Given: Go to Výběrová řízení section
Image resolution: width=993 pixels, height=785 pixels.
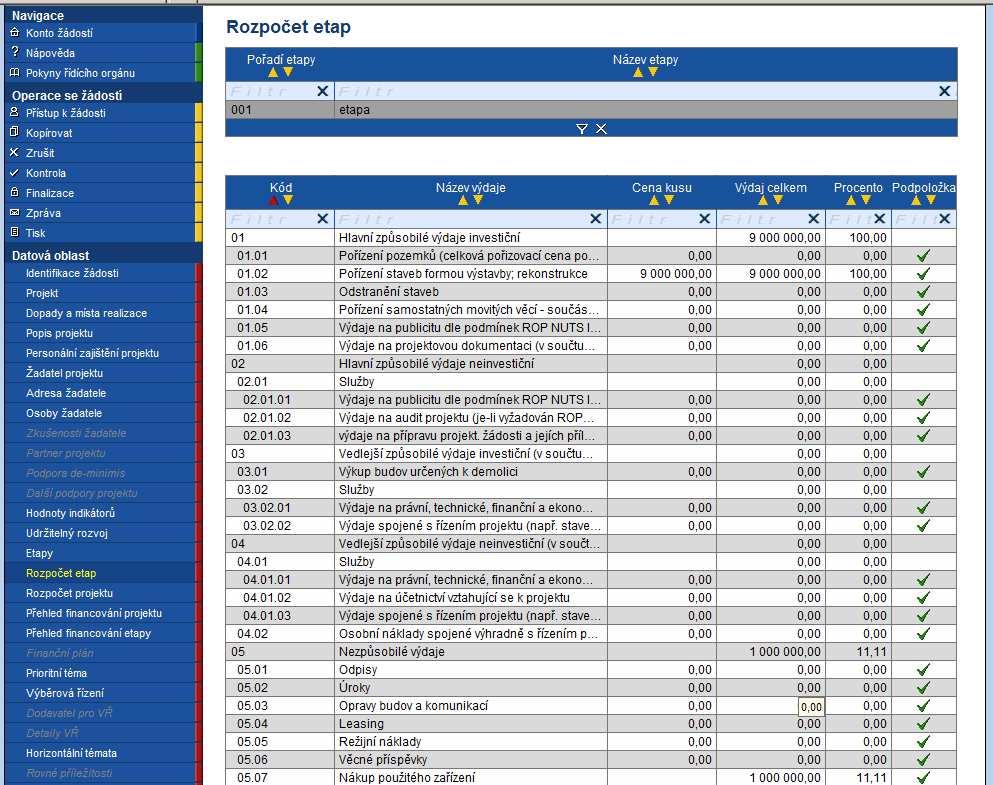Looking at the screenshot, I should [65, 693].
